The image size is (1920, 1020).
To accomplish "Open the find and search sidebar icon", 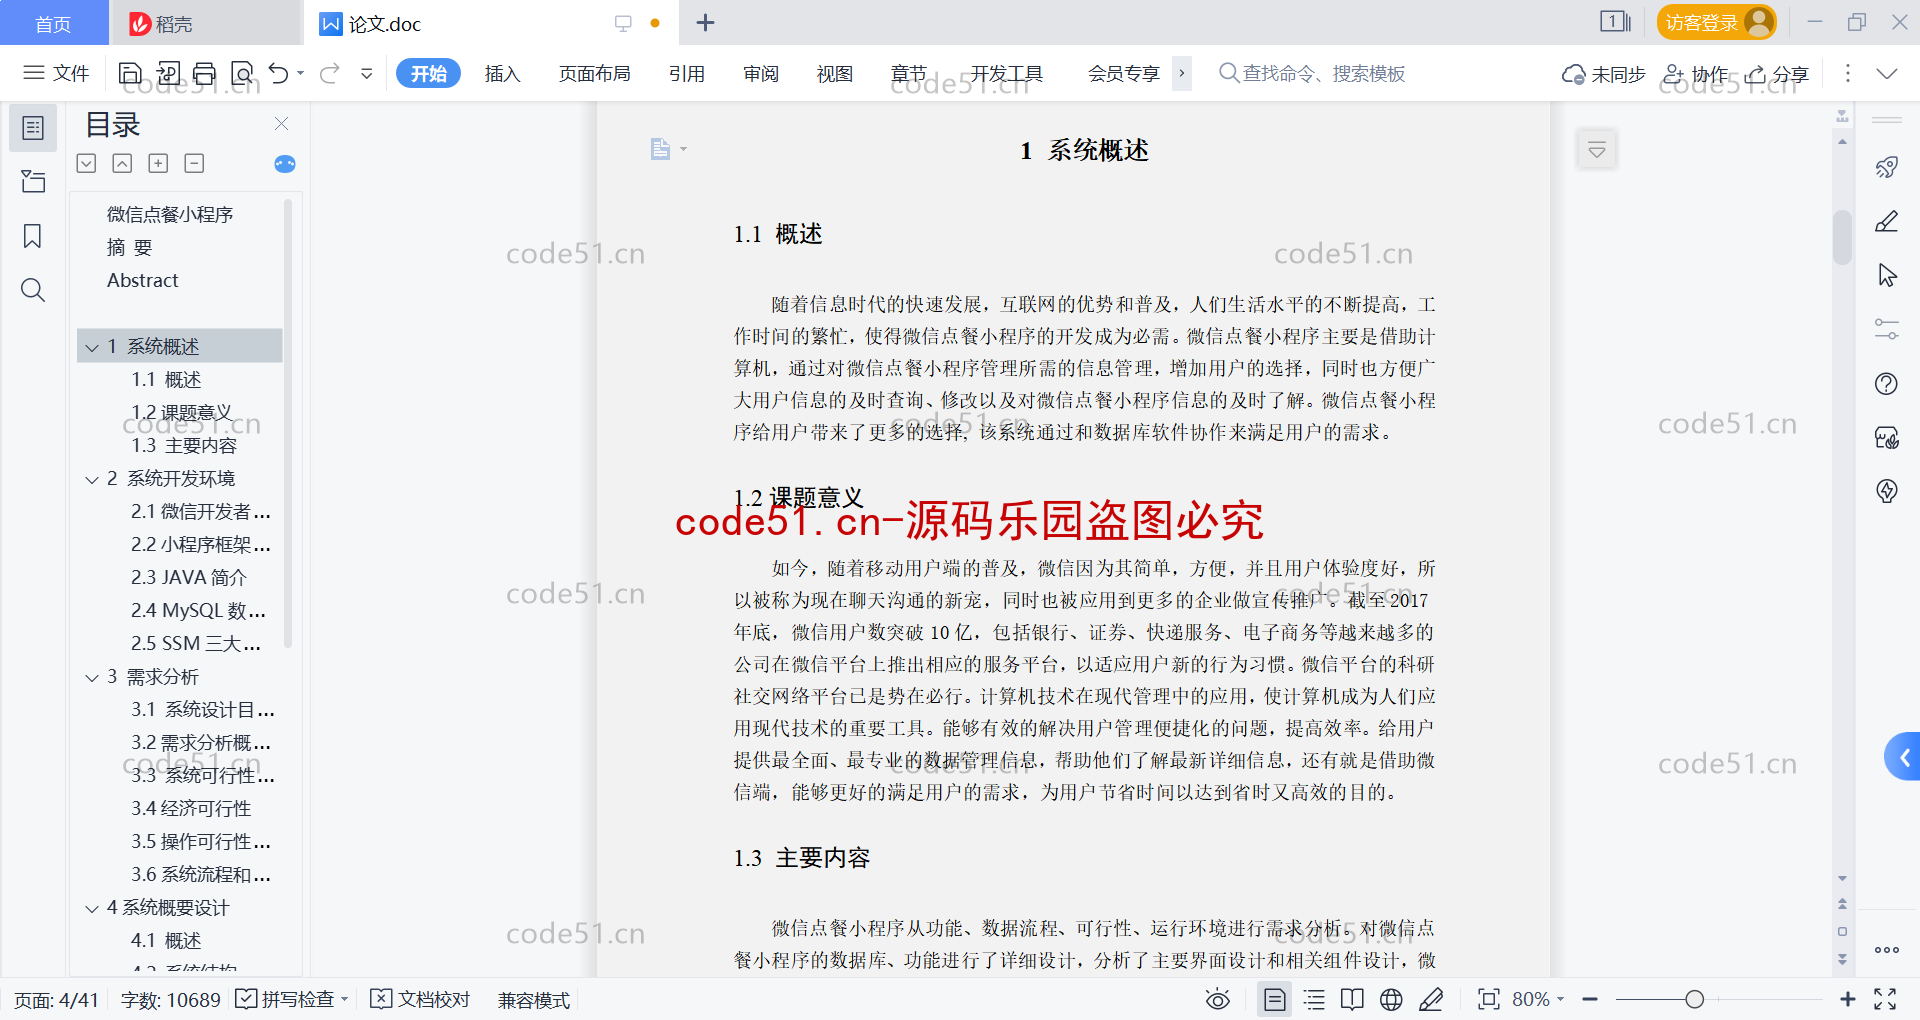I will click(33, 290).
